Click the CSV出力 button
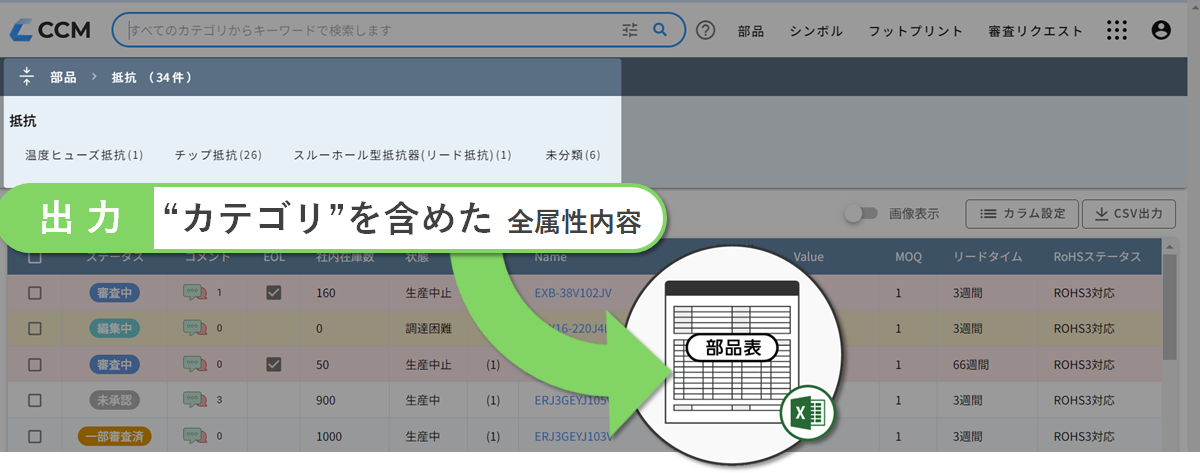Image resolution: width=1200 pixels, height=473 pixels. [x=1128, y=213]
